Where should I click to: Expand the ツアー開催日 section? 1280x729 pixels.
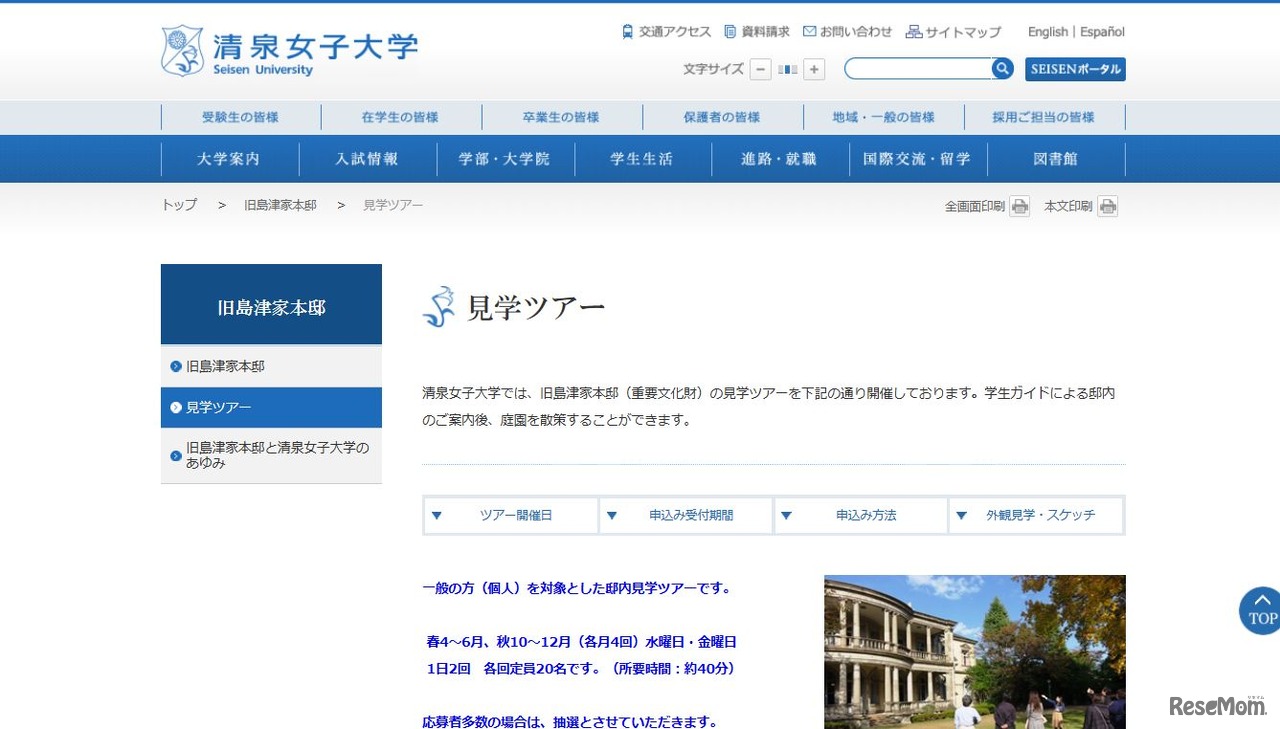click(511, 515)
